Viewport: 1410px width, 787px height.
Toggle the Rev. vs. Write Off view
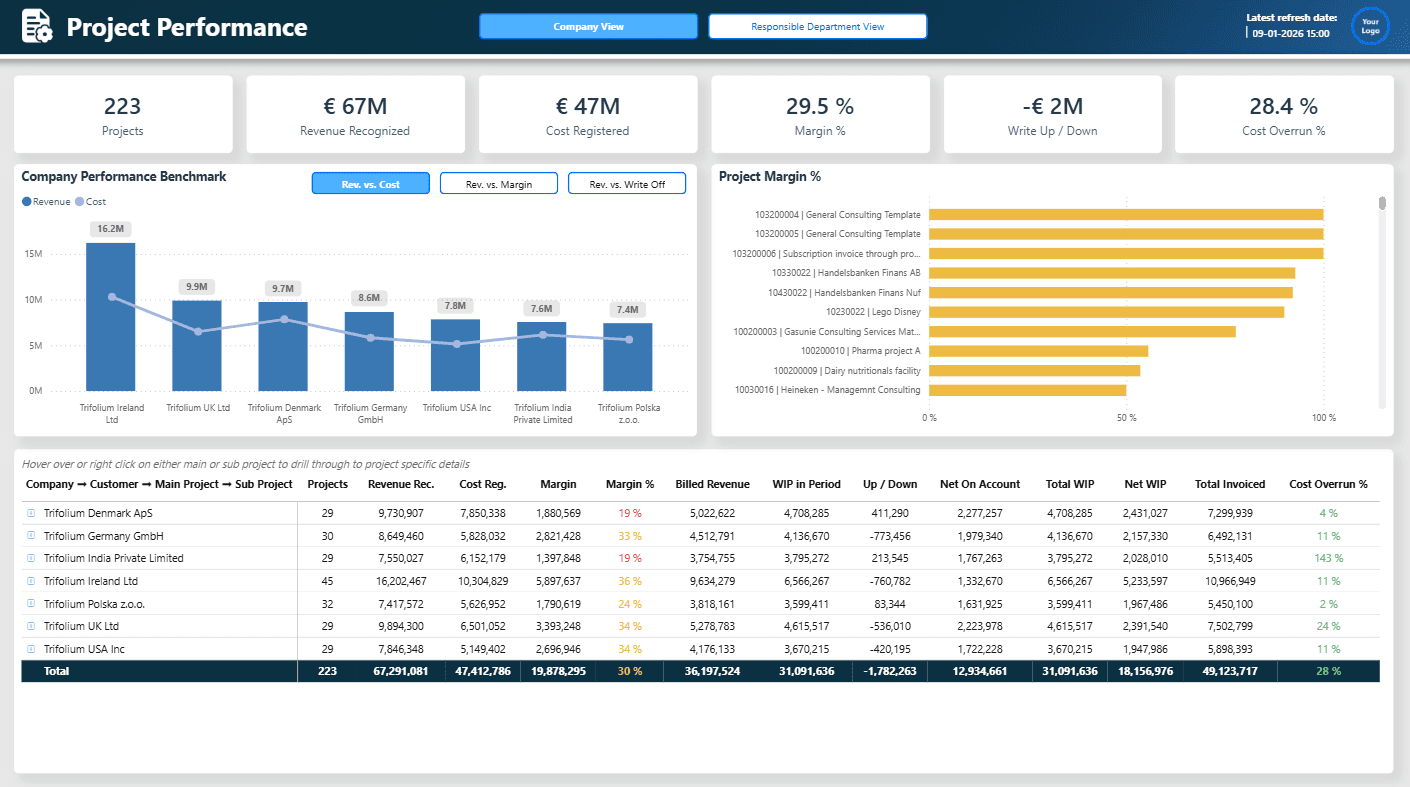point(626,183)
